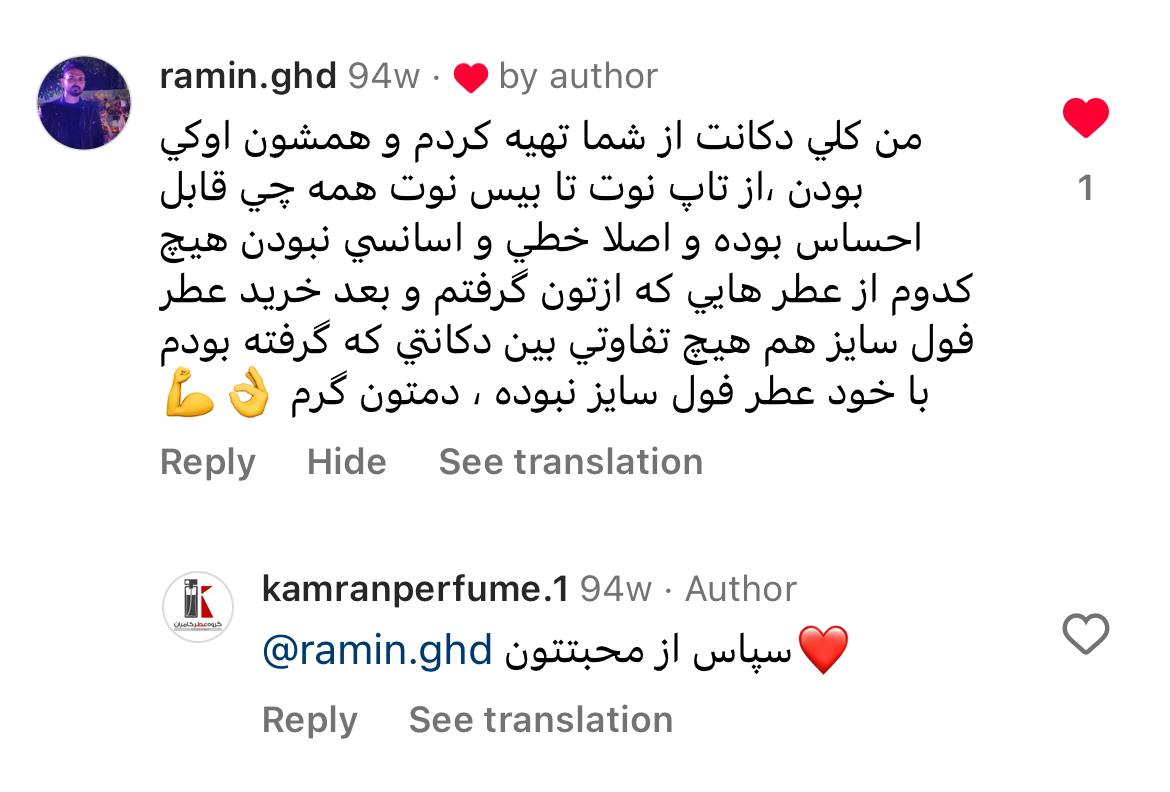This screenshot has height=792, width=1170.
Task: Hide ramin.ghd's comment
Action: [346, 462]
